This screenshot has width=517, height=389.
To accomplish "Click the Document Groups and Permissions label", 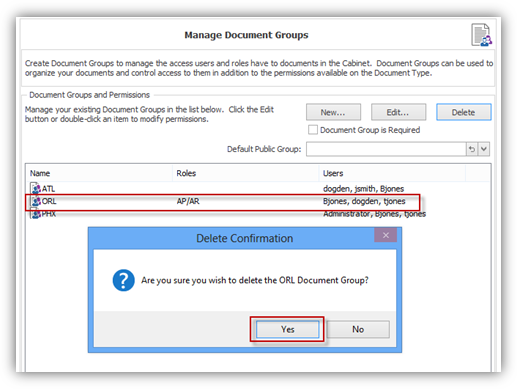I will [x=89, y=95].
